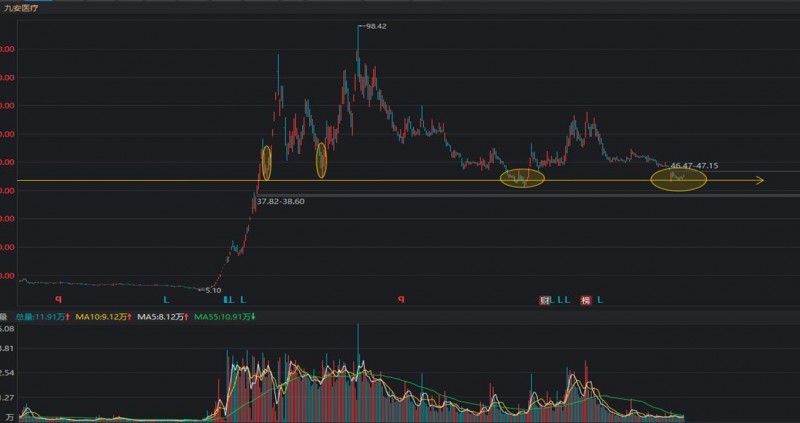Click the L marker directly after 财 badge

[553, 300]
